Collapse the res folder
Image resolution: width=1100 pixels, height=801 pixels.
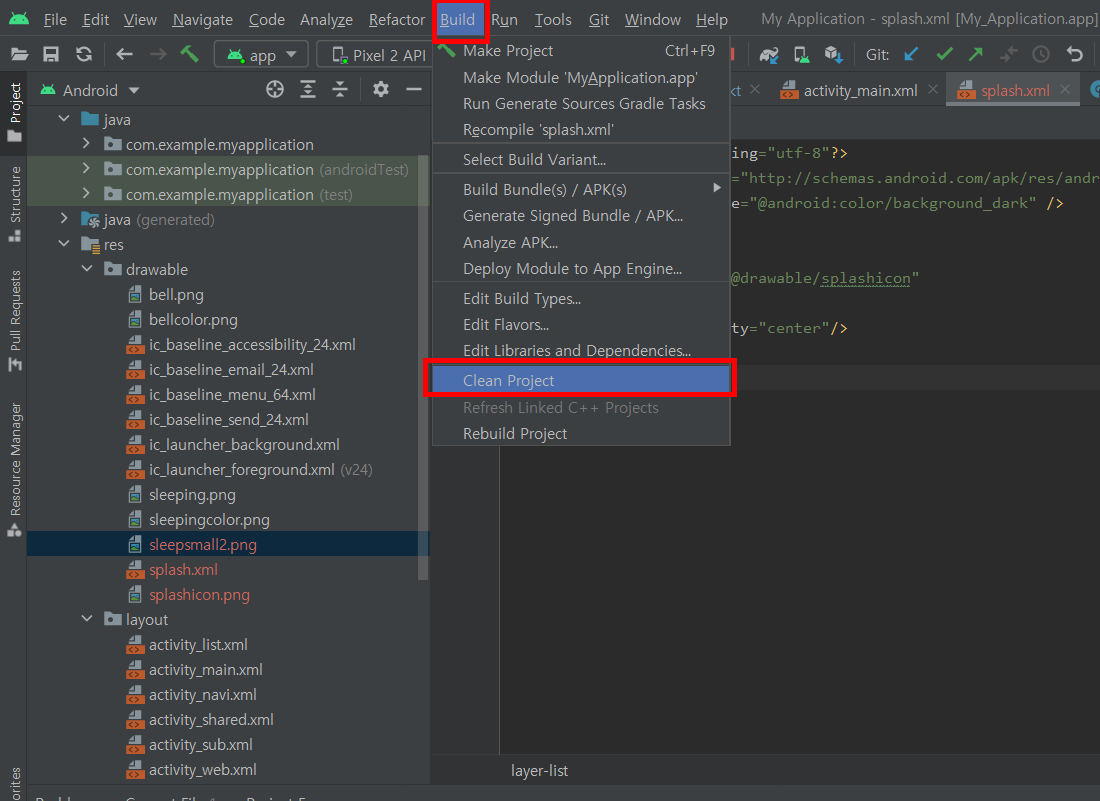(x=64, y=244)
